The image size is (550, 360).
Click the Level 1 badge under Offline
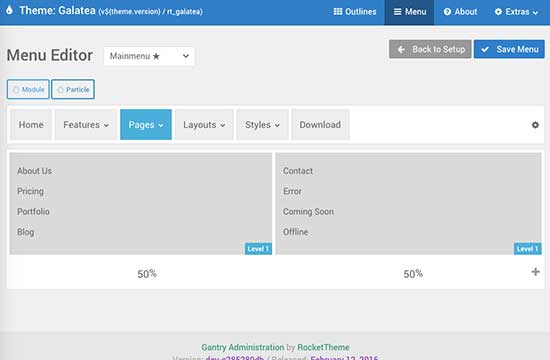tap(527, 249)
